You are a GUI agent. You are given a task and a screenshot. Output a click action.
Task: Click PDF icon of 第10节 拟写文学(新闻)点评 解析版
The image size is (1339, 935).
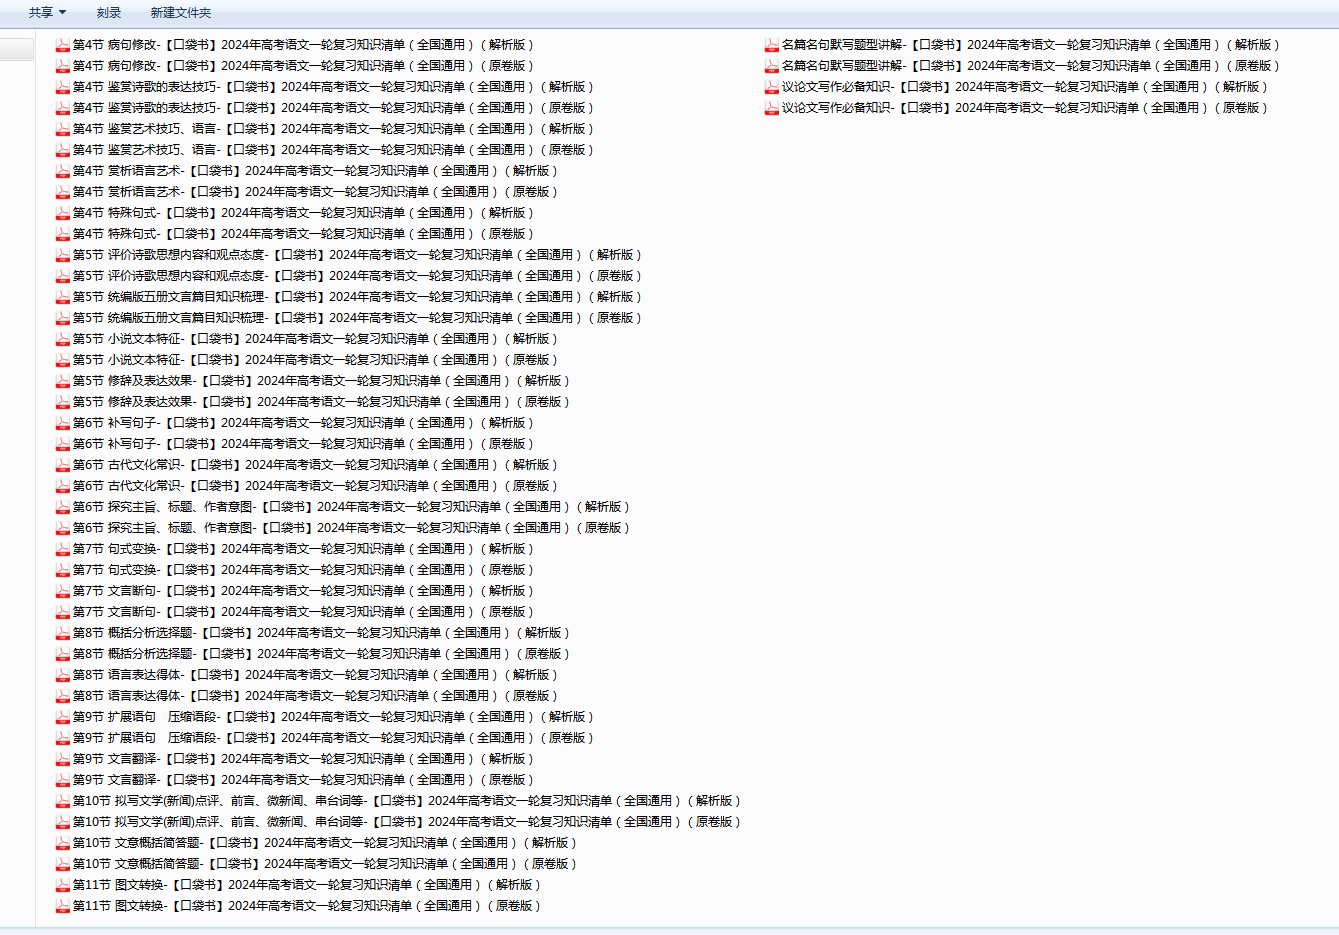[x=62, y=801]
